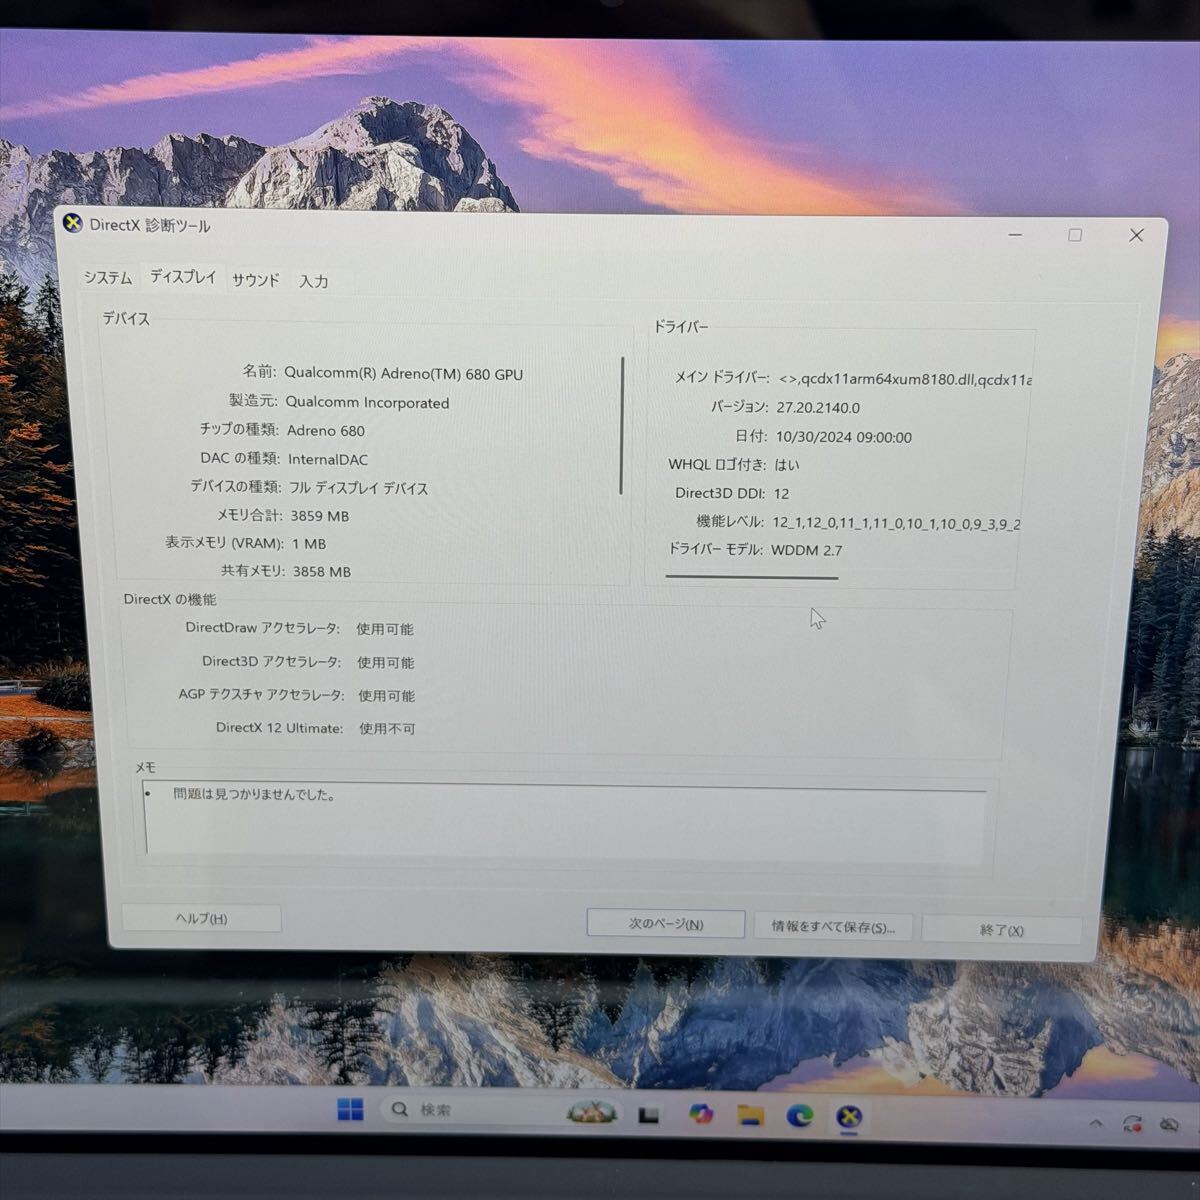Maximize the DirectX 診断ツール window
This screenshot has width=1200, height=1200.
pos(1075,235)
